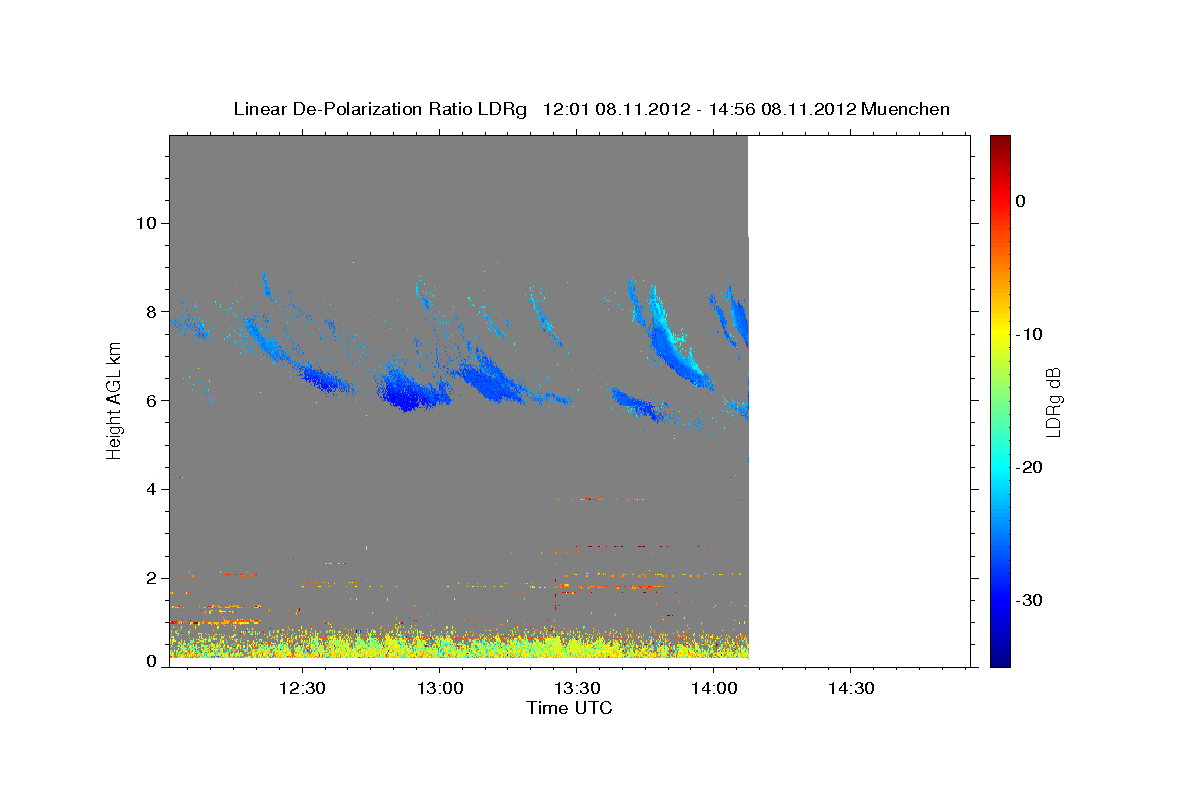1200x800 pixels.
Task: Click the height tick label 6
Action: (151, 400)
